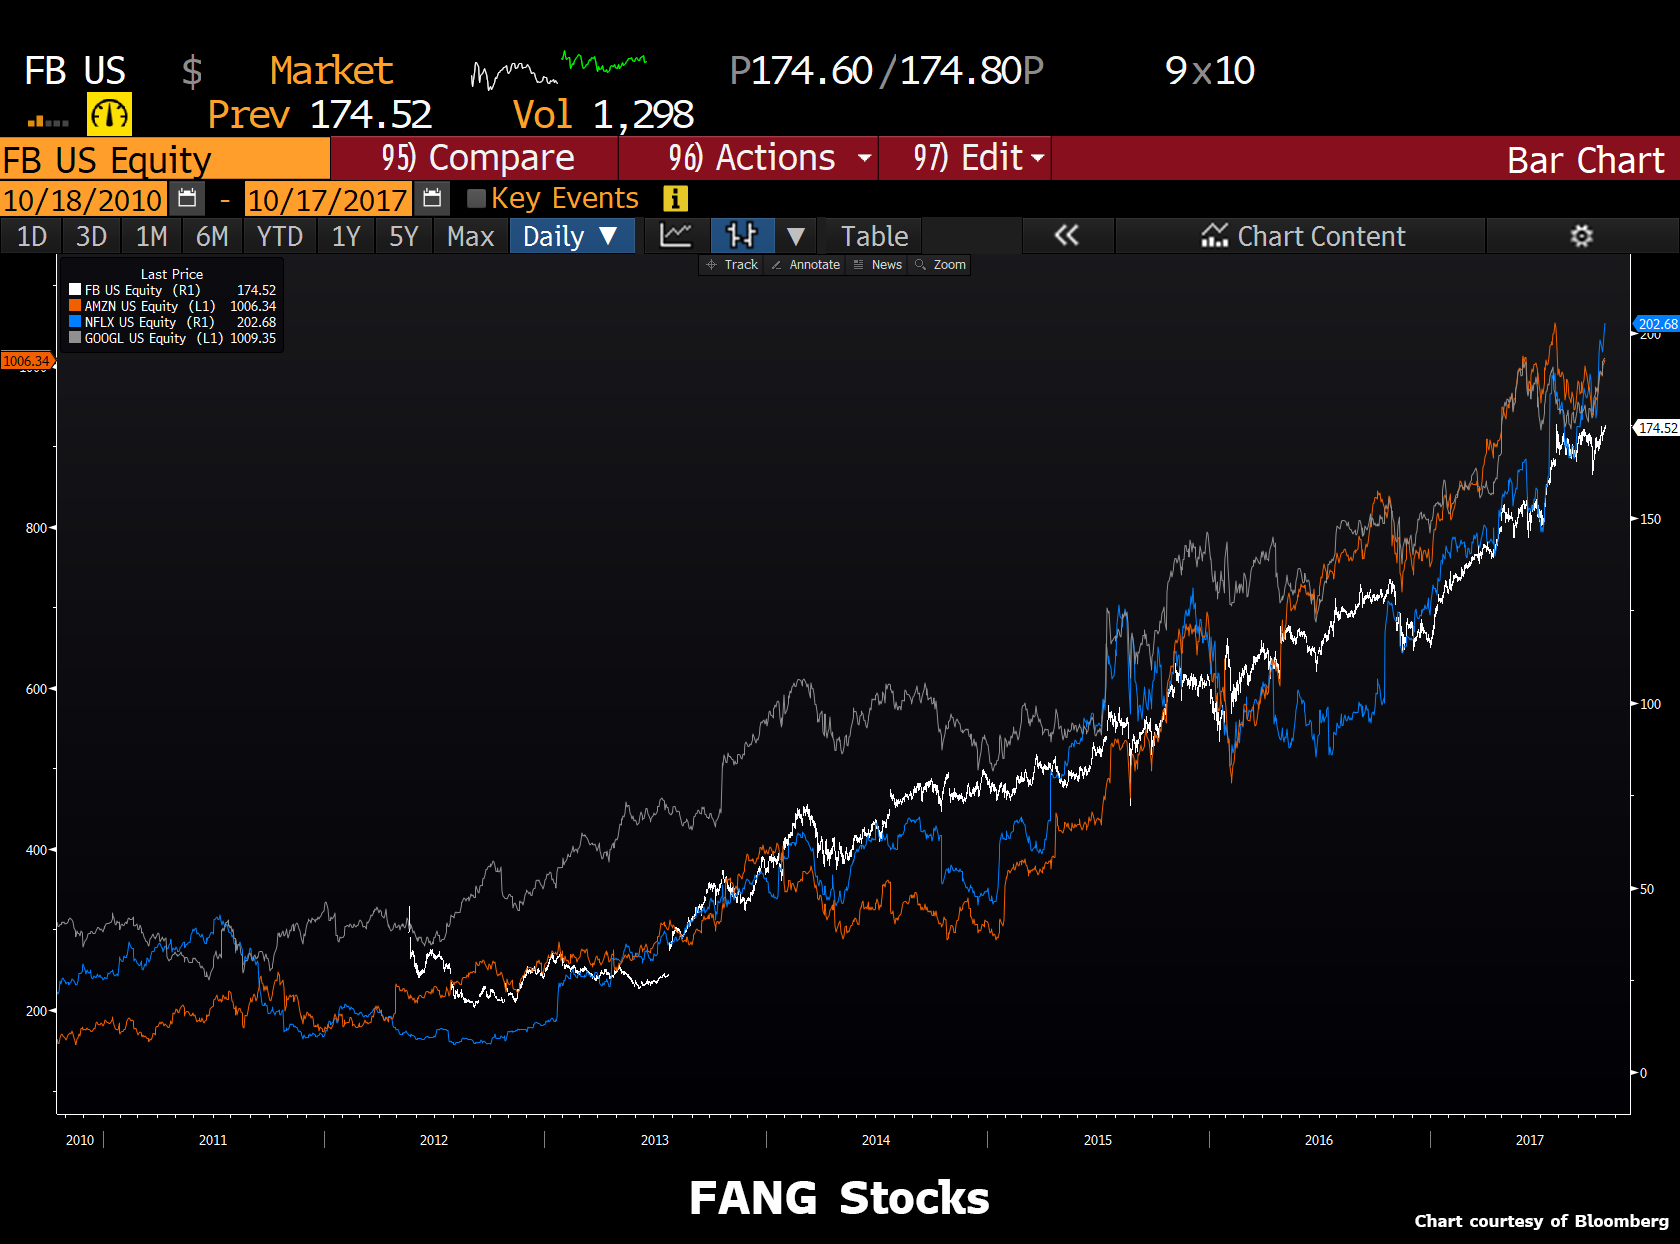Click the FB US Equity security field
The width and height of the screenshot is (1680, 1244).
[x=165, y=159]
